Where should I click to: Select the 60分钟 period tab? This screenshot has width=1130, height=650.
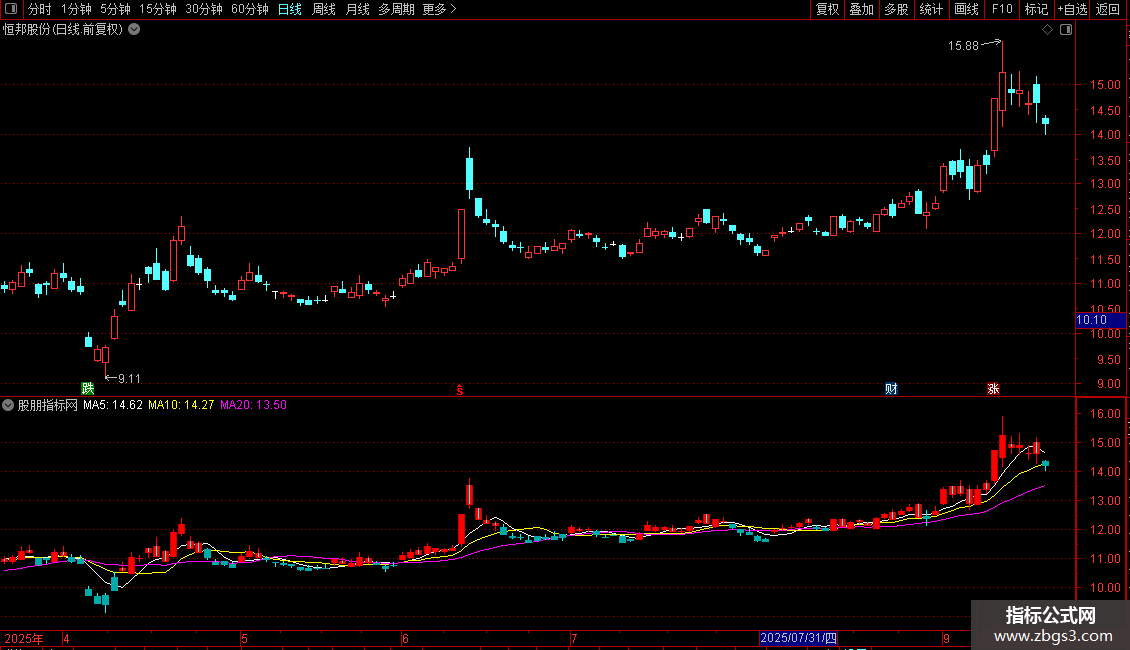(x=250, y=9)
